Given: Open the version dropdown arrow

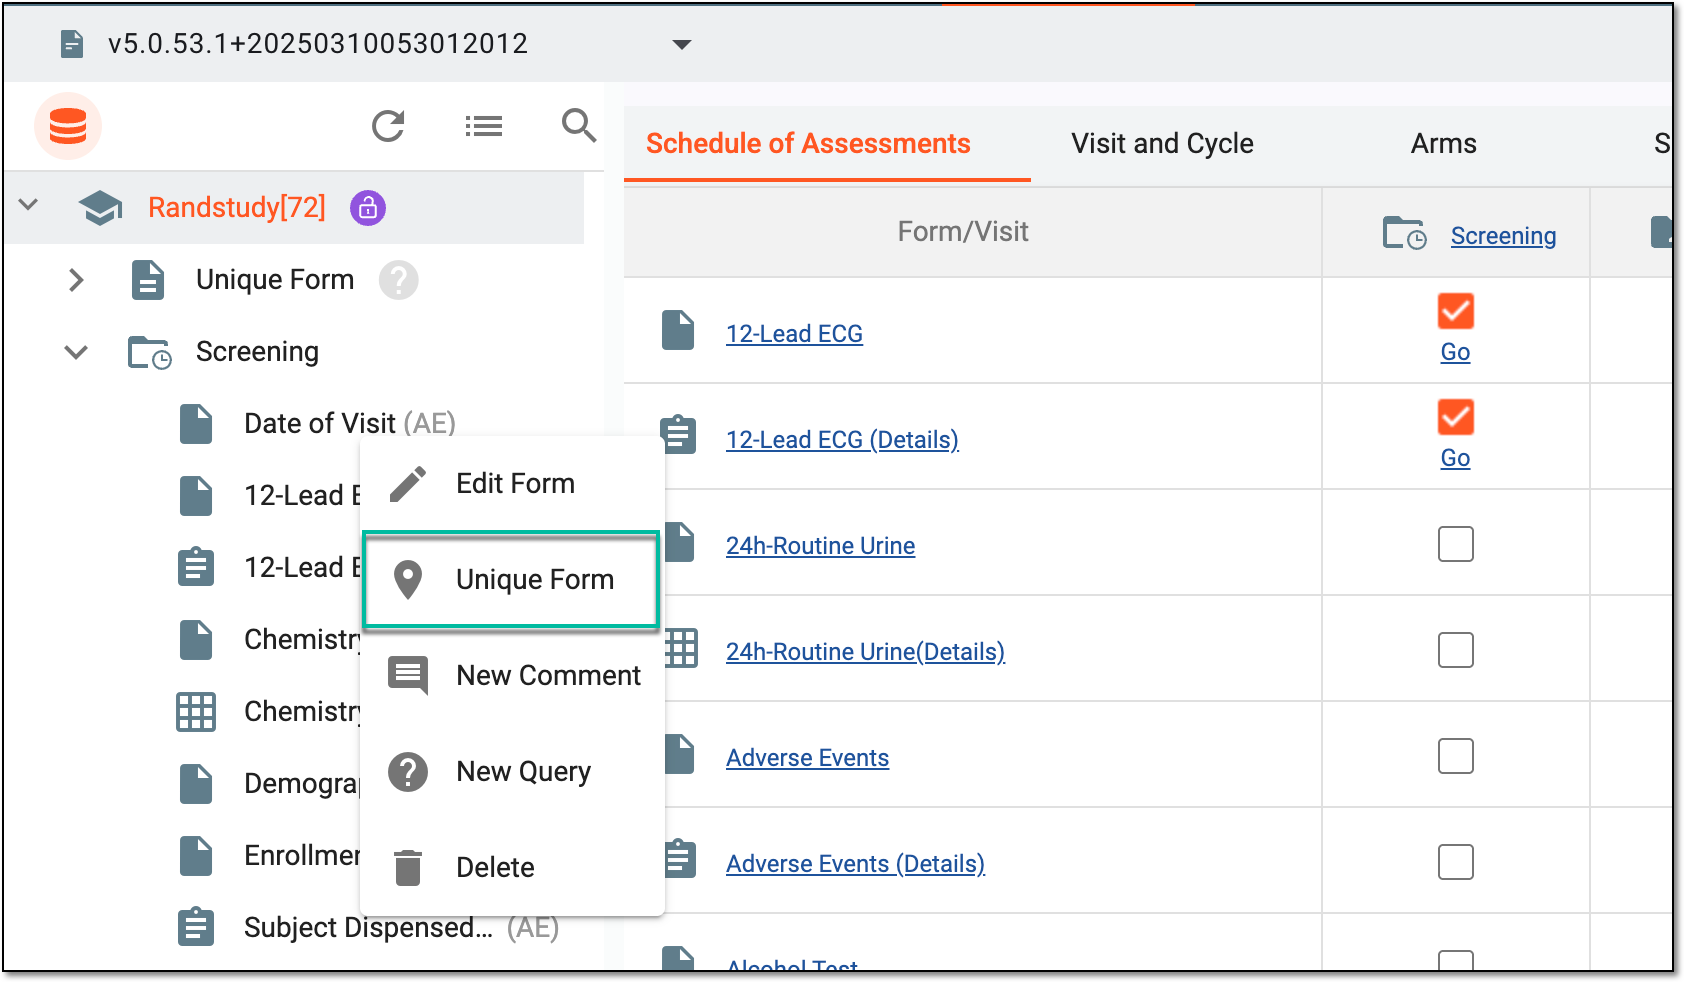Looking at the screenshot, I should coord(682,44).
